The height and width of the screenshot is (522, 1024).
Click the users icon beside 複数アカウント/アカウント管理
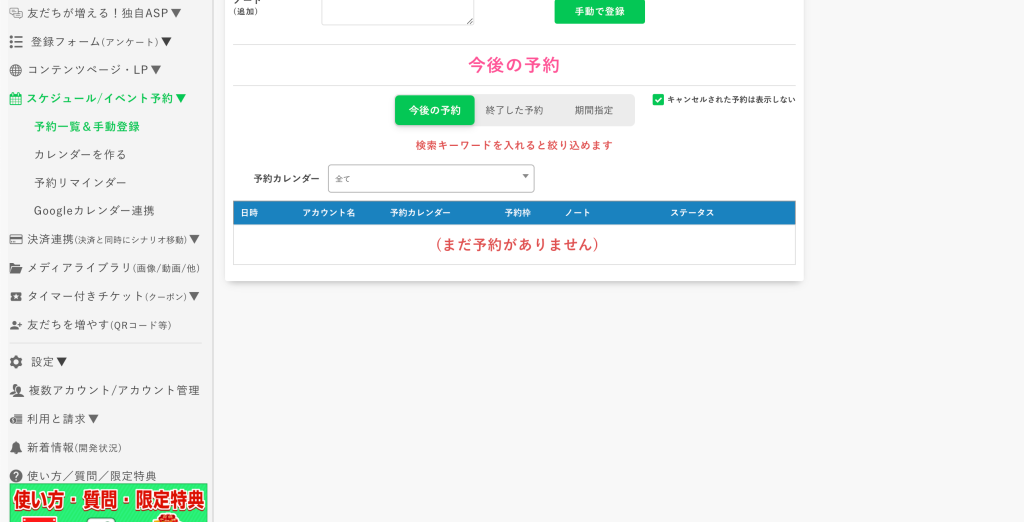(x=16, y=390)
